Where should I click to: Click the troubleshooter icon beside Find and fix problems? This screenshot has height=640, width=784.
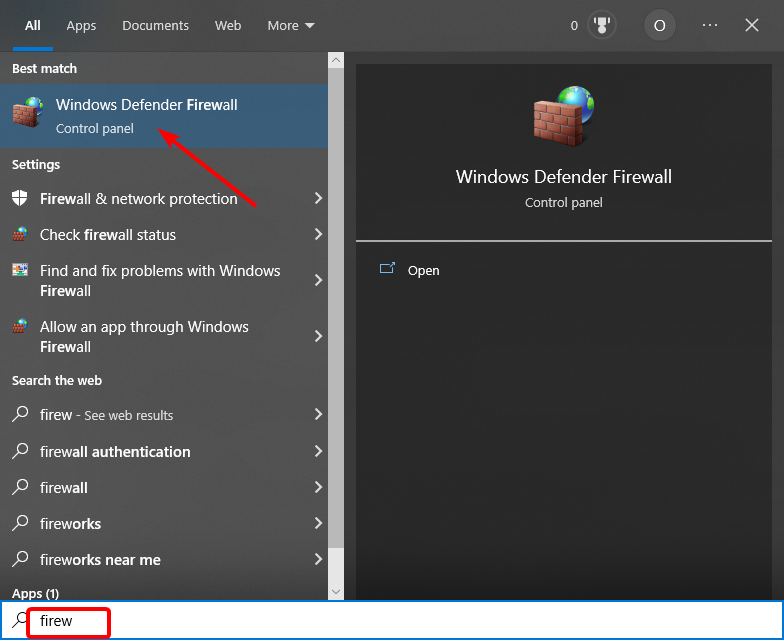pyautogui.click(x=20, y=270)
